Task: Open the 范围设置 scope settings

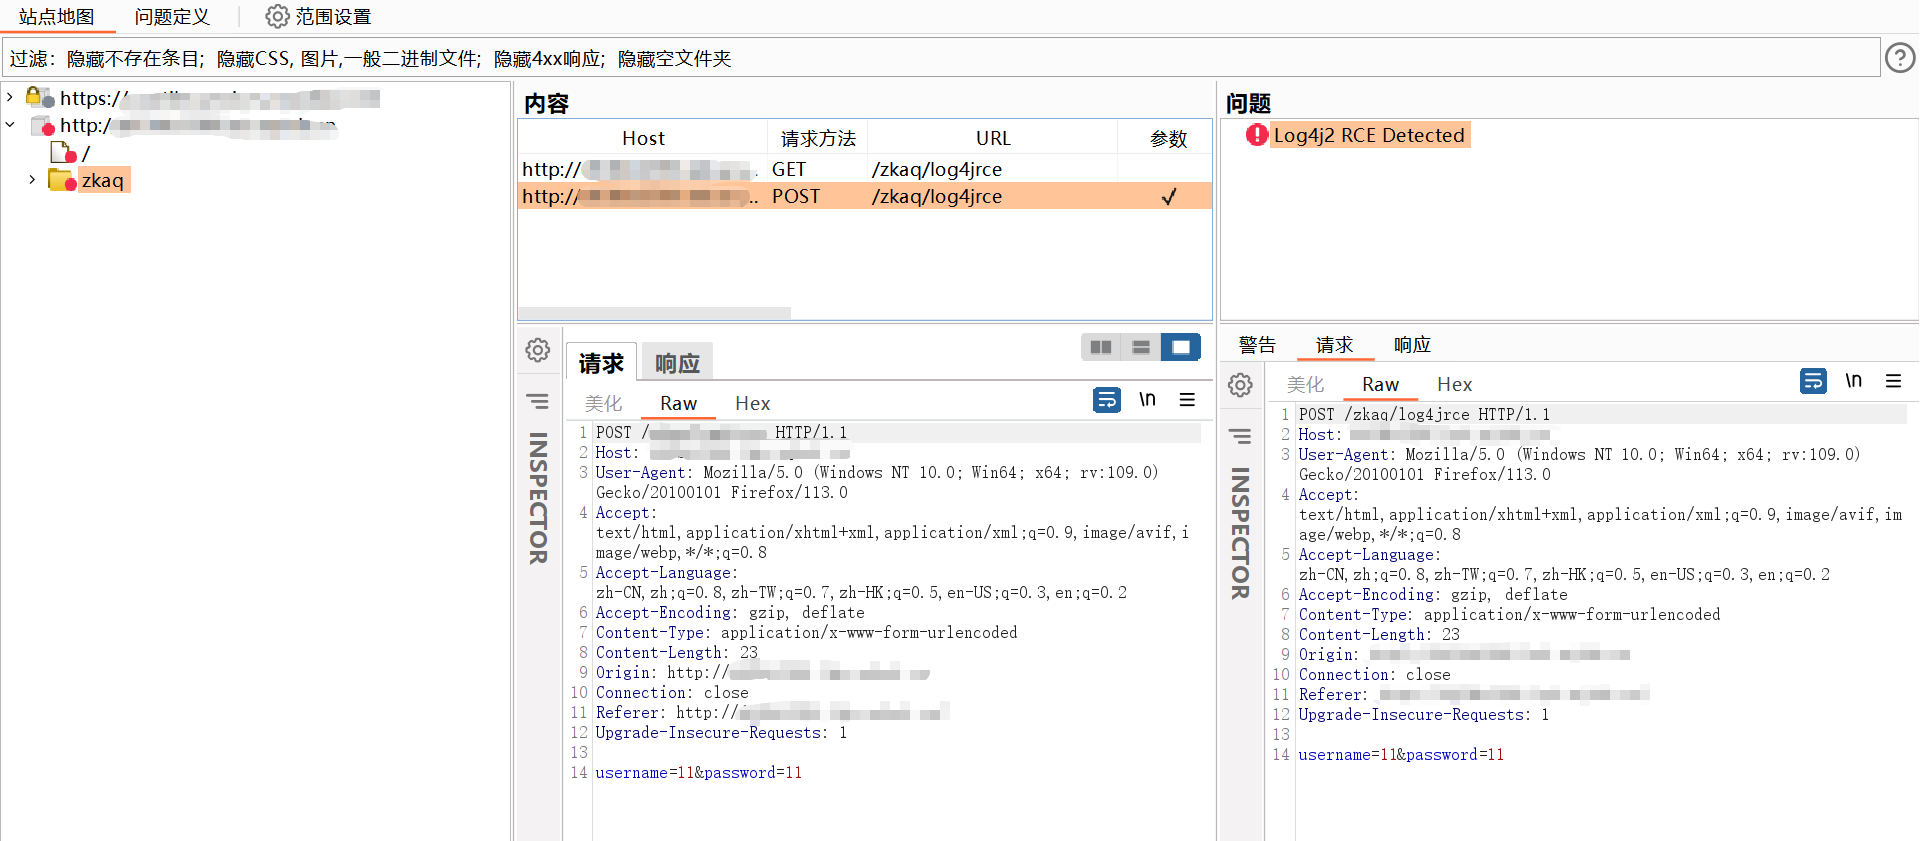Action: point(318,16)
